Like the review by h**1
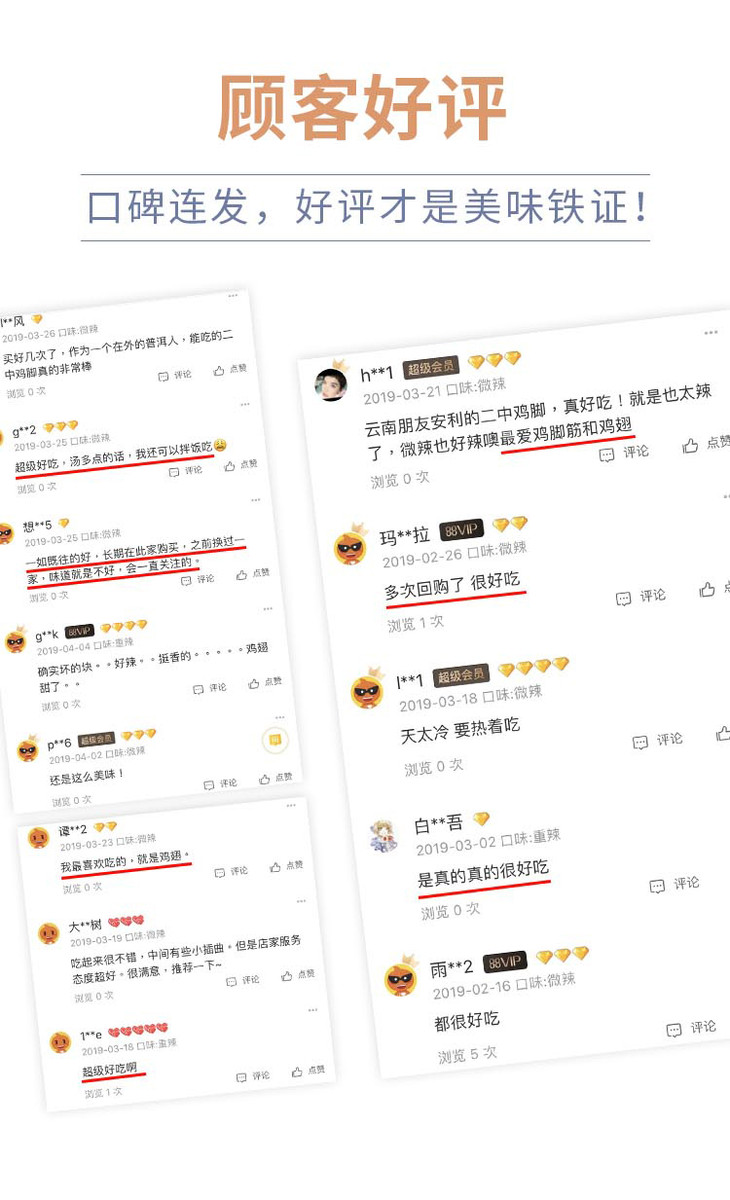 [x=705, y=445]
